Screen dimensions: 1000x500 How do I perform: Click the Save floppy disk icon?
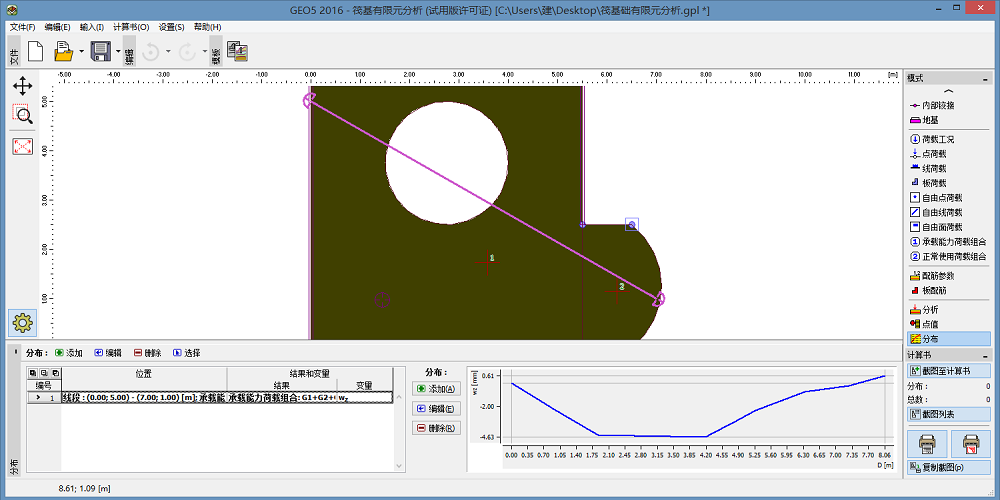click(x=100, y=51)
